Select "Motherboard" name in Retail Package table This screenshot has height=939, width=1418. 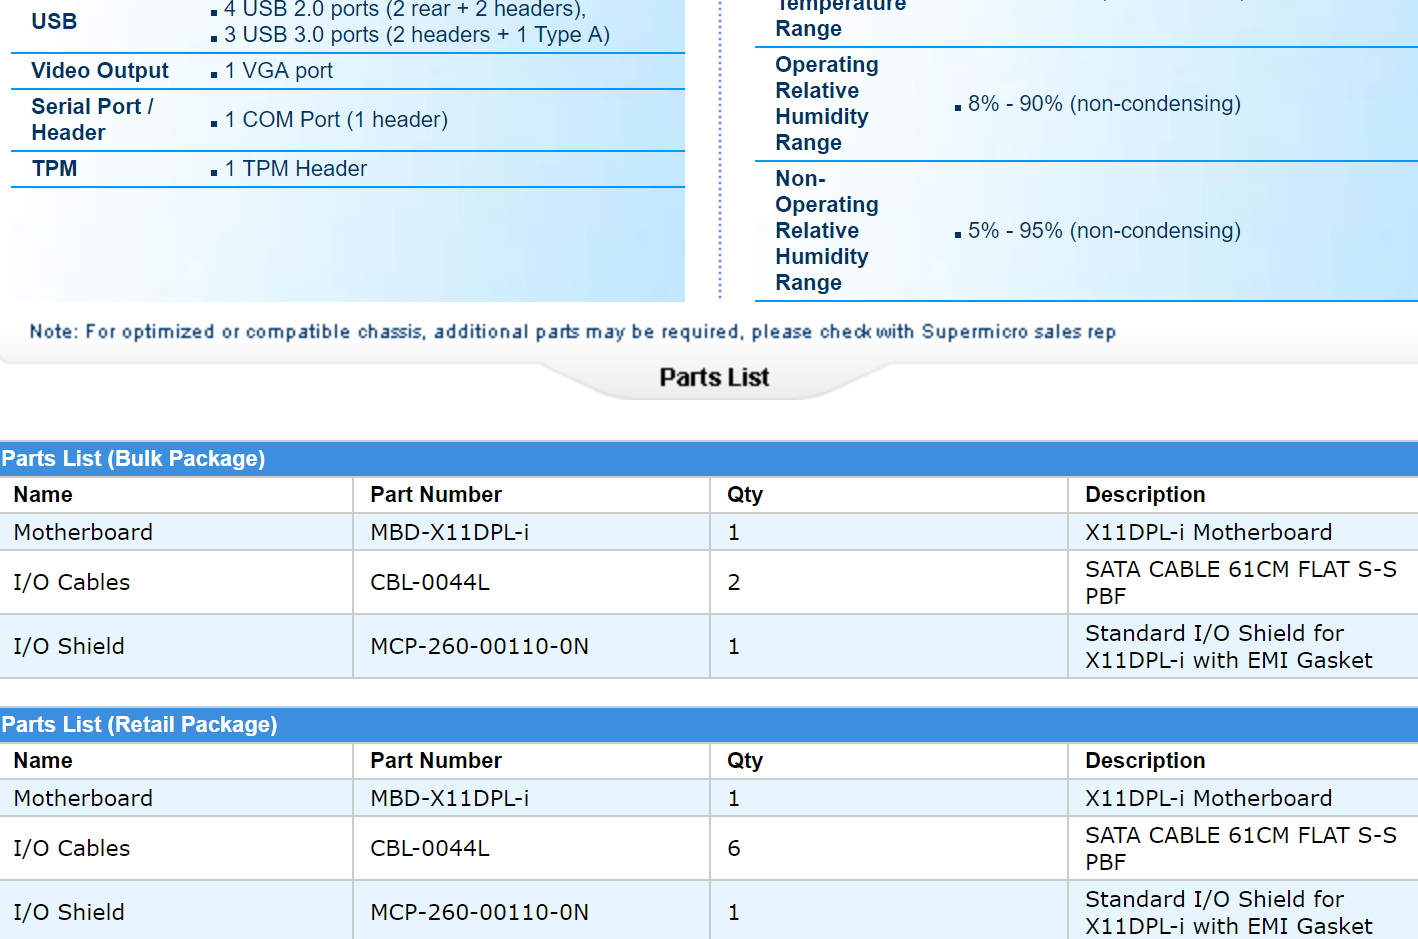pyautogui.click(x=83, y=799)
